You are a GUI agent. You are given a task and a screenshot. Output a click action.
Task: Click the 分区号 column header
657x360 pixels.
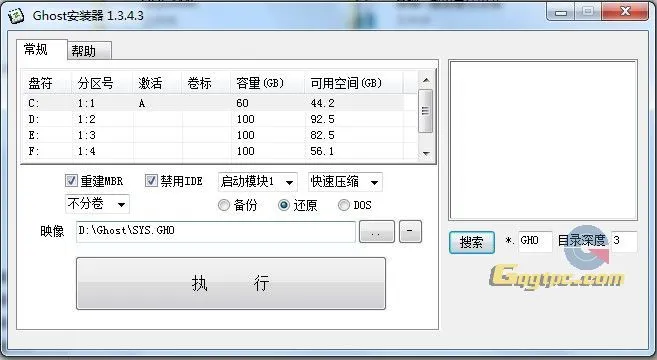click(102, 83)
